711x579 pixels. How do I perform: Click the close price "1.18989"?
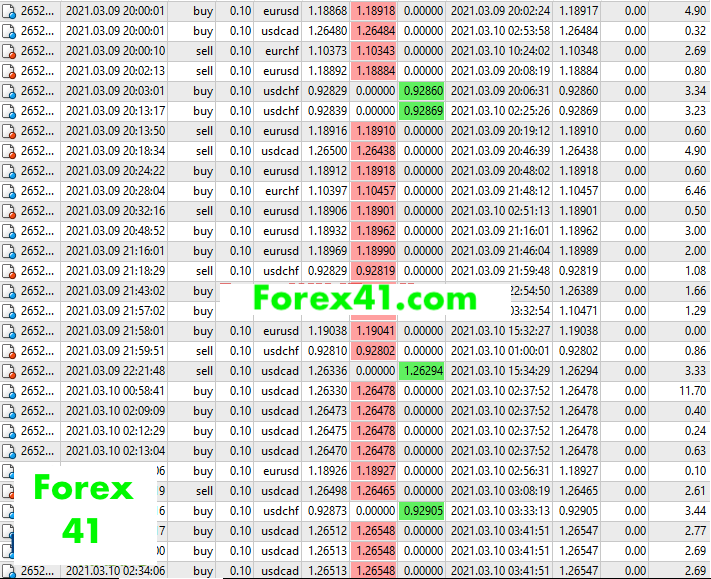[578, 251]
